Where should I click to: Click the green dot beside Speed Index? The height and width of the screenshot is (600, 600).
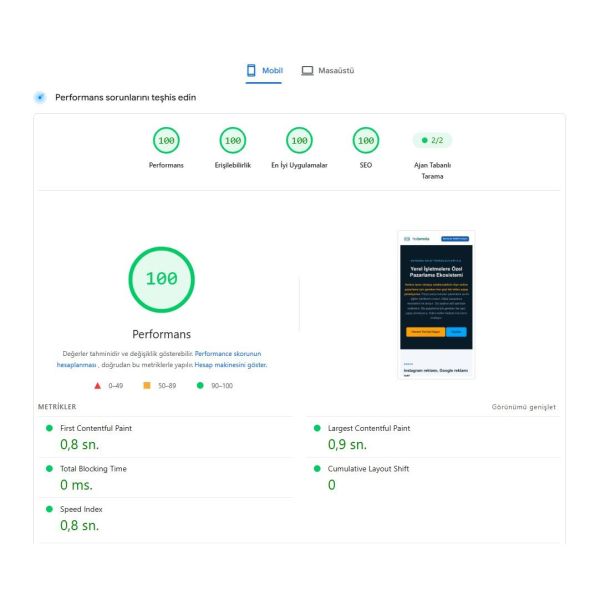pyautogui.click(x=49, y=509)
